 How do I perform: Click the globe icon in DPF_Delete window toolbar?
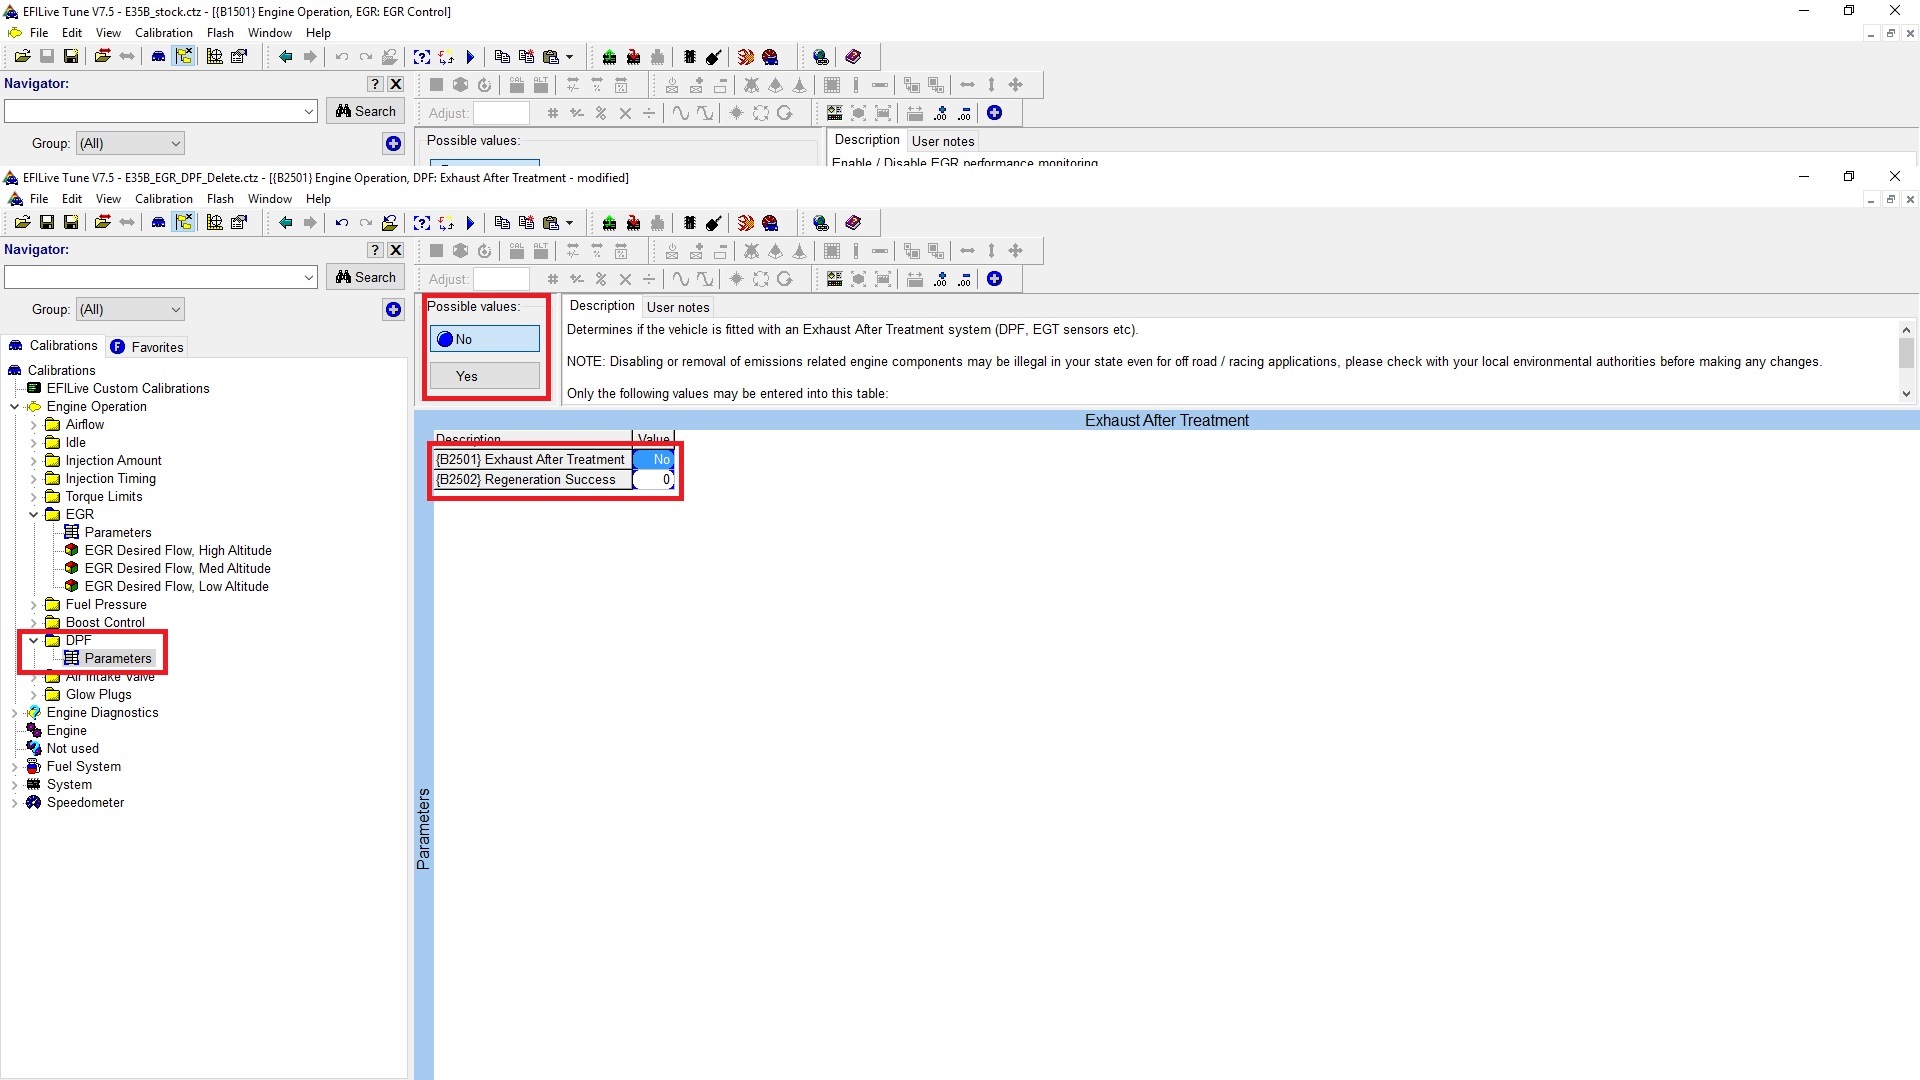coord(821,223)
